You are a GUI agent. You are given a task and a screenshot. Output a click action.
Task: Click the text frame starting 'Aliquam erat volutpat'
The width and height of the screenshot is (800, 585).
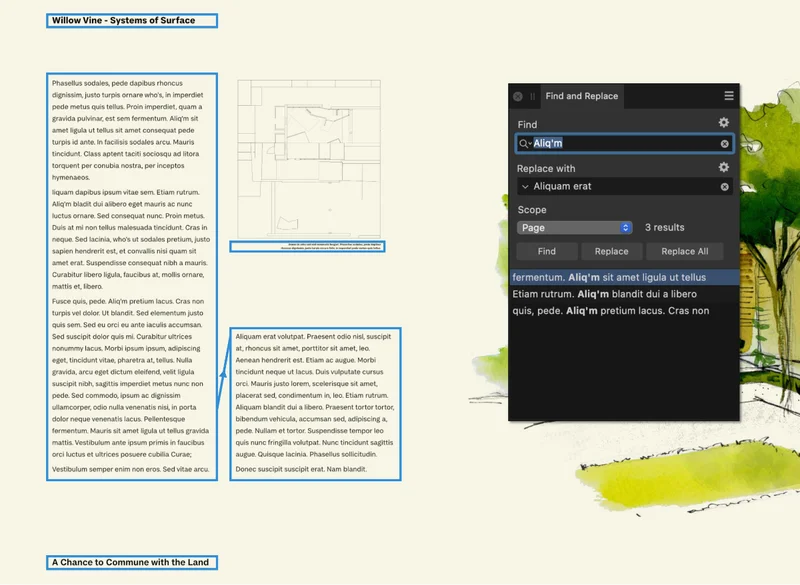pos(315,404)
